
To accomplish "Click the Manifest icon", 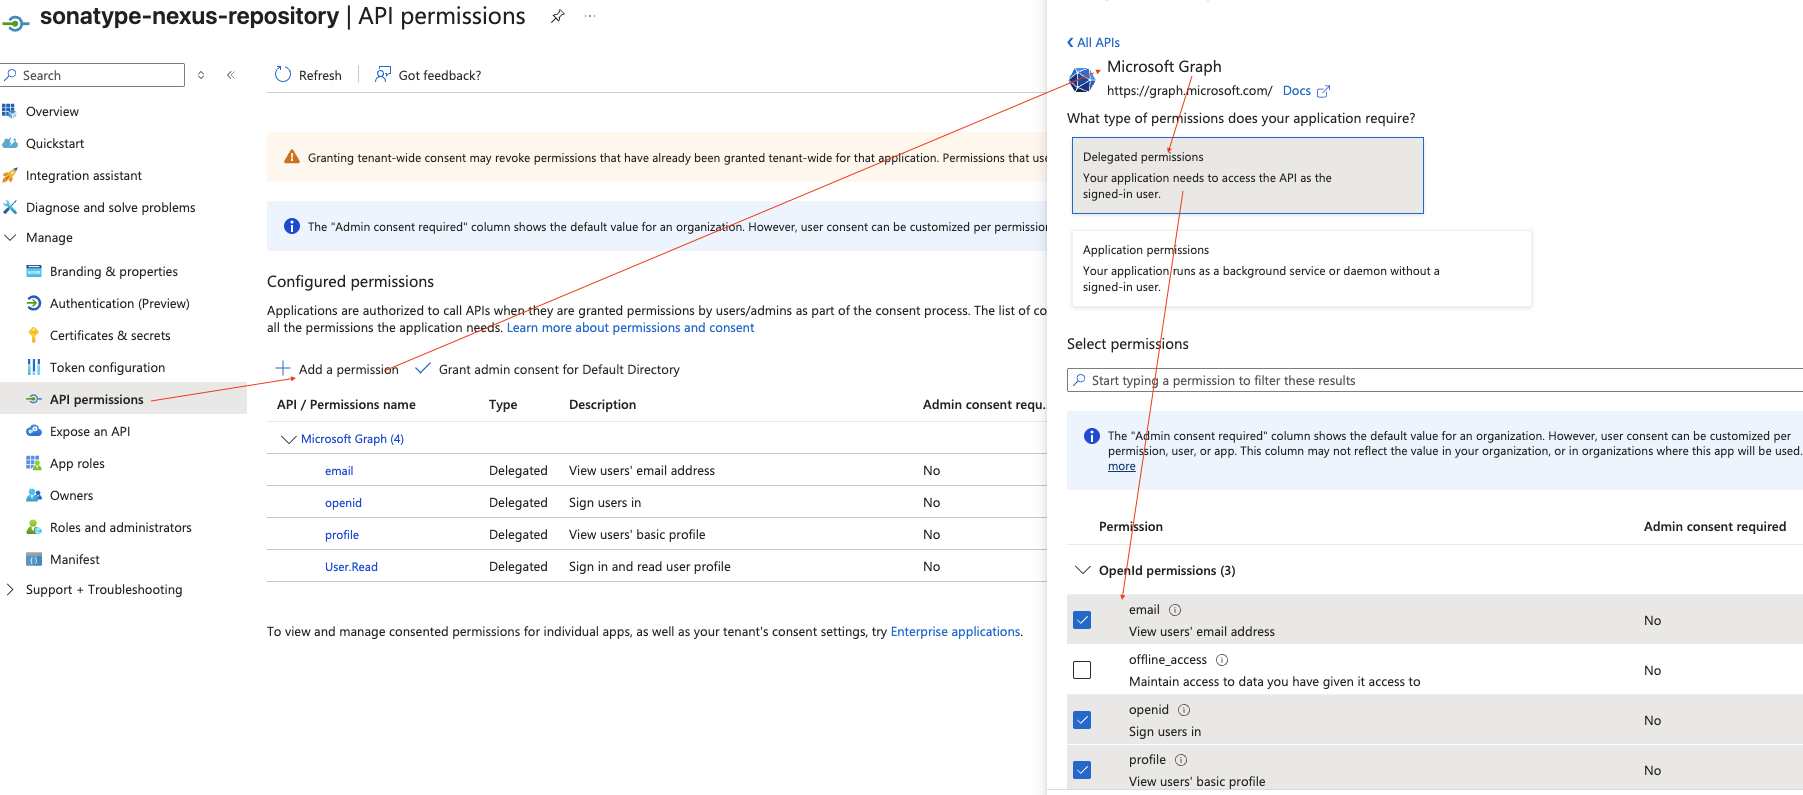I will pos(34,559).
